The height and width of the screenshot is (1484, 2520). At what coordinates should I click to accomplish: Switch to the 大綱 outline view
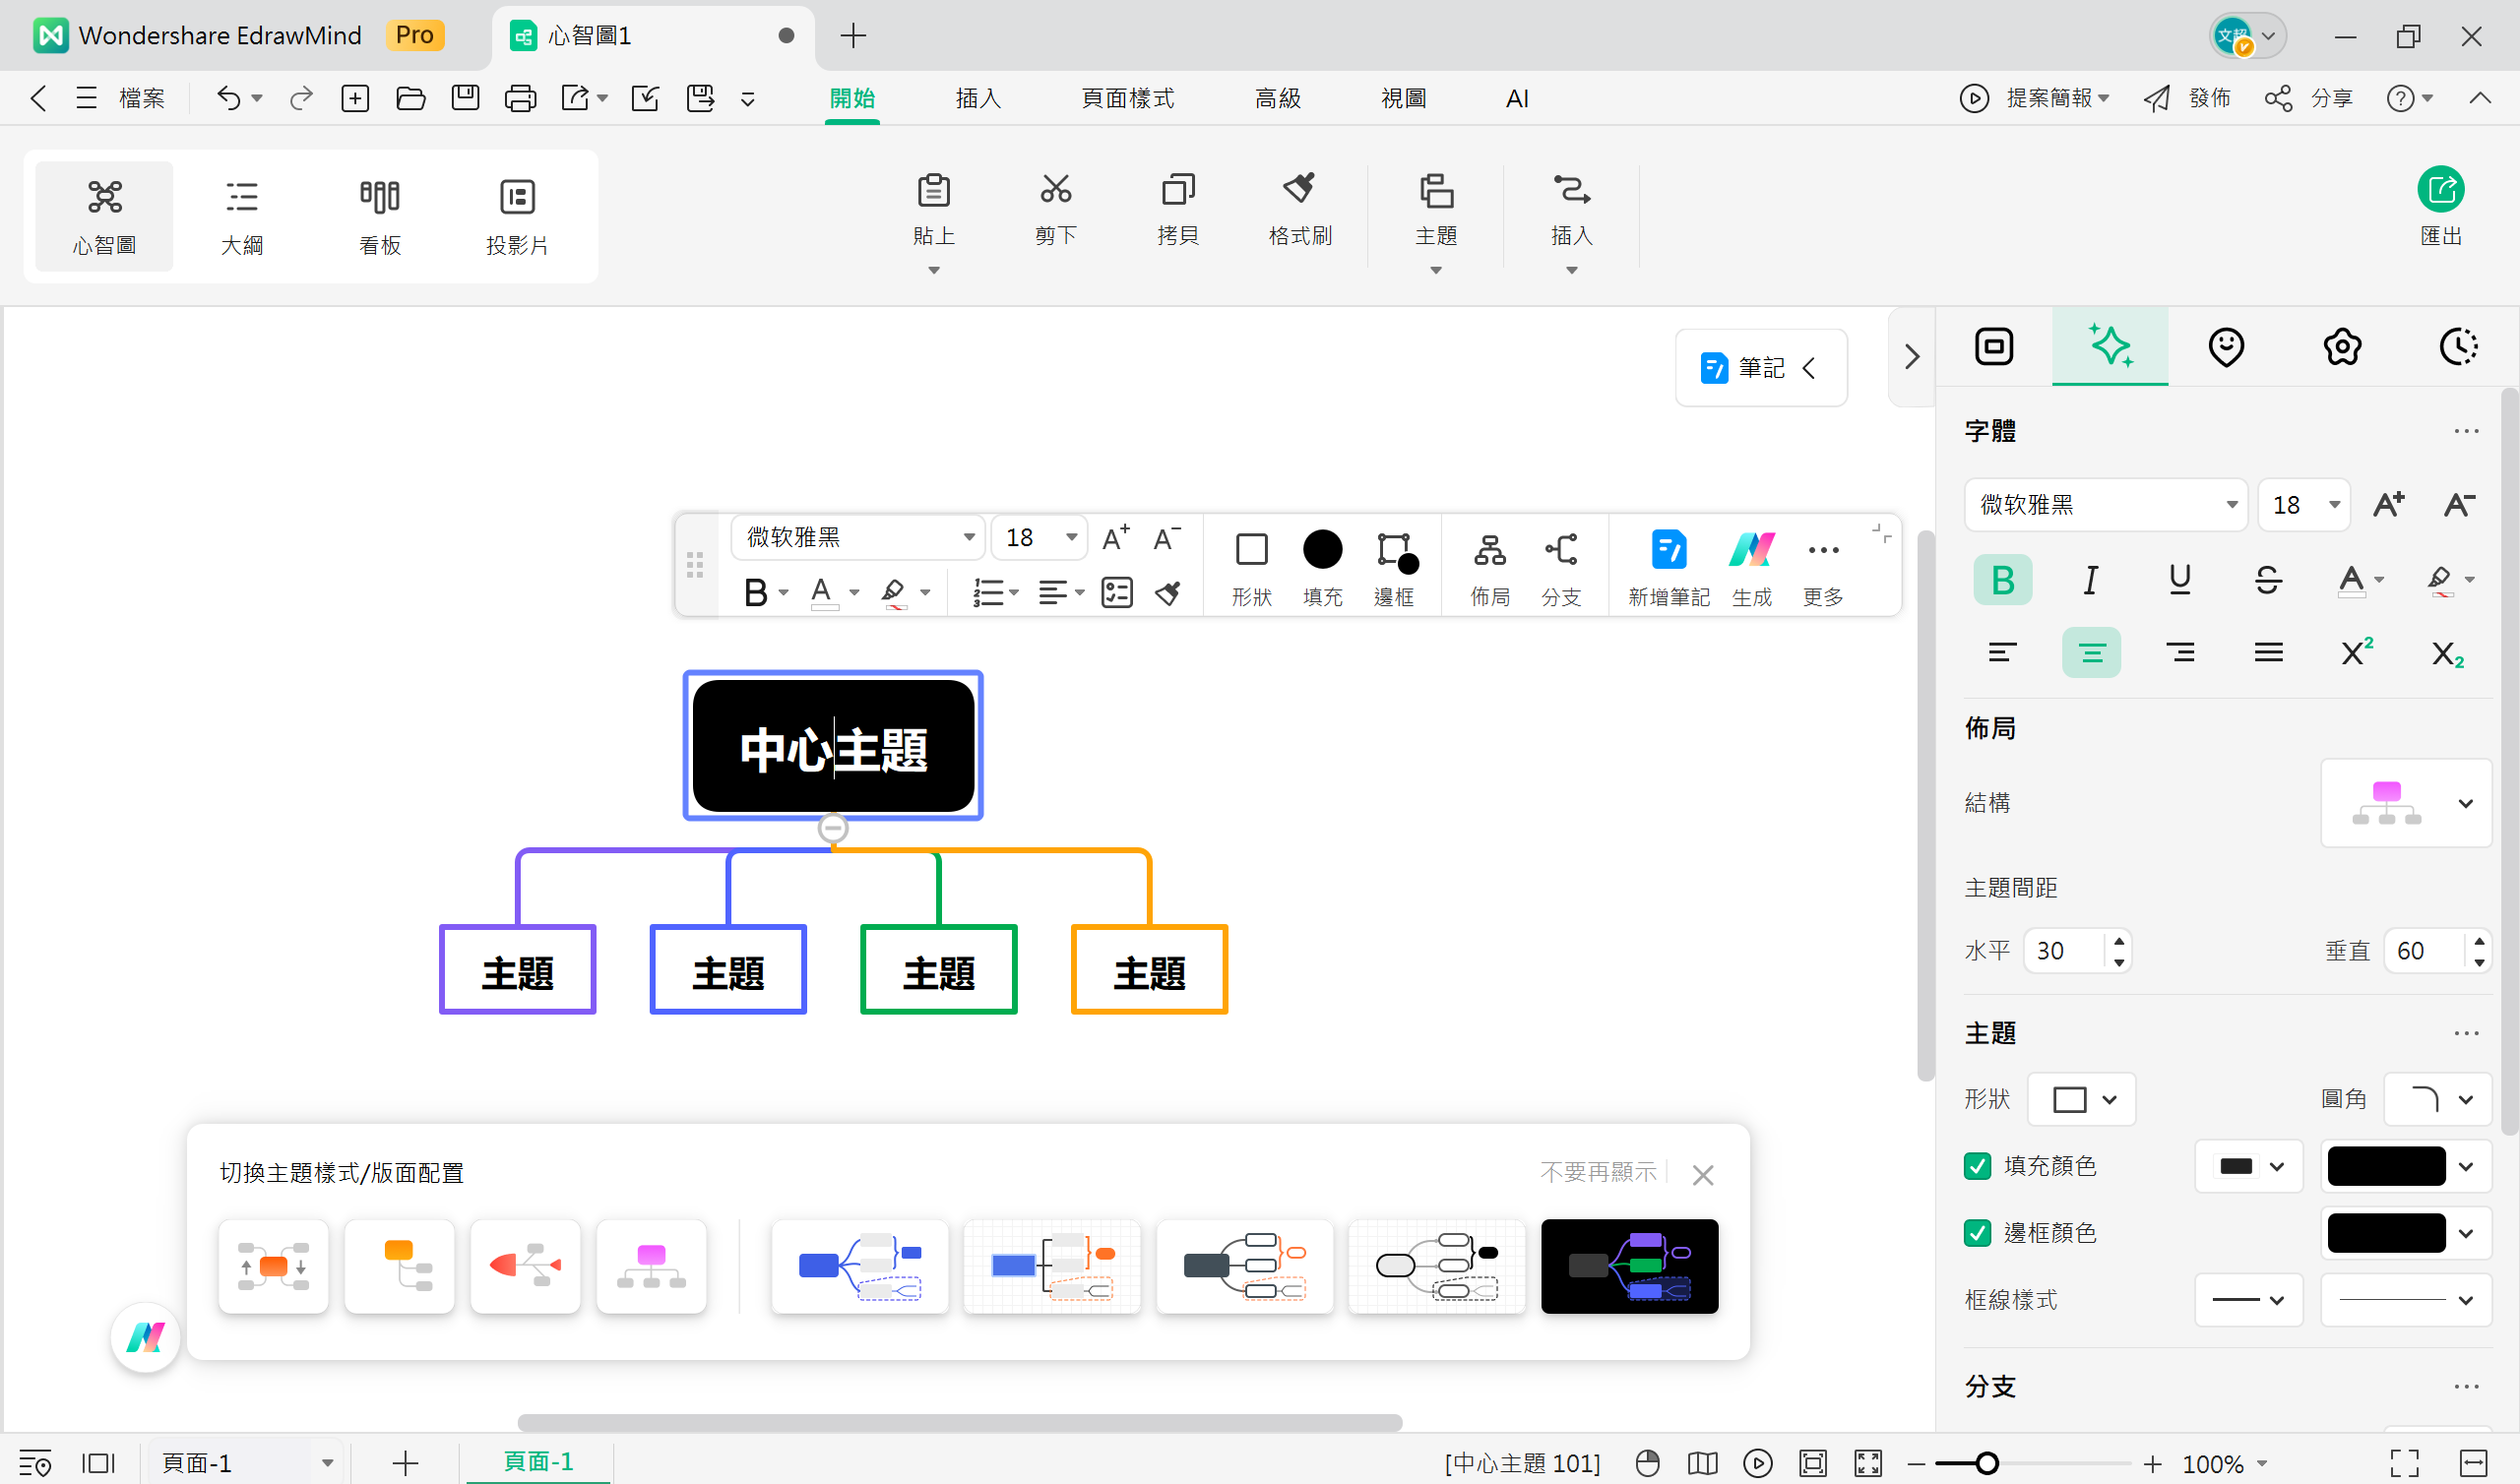click(x=242, y=215)
